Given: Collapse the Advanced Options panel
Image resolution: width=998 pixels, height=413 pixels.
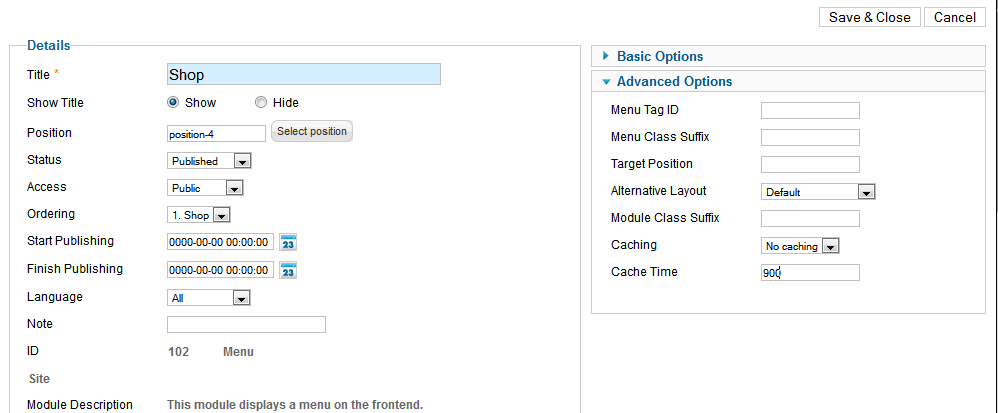Looking at the screenshot, I should click(x=674, y=82).
